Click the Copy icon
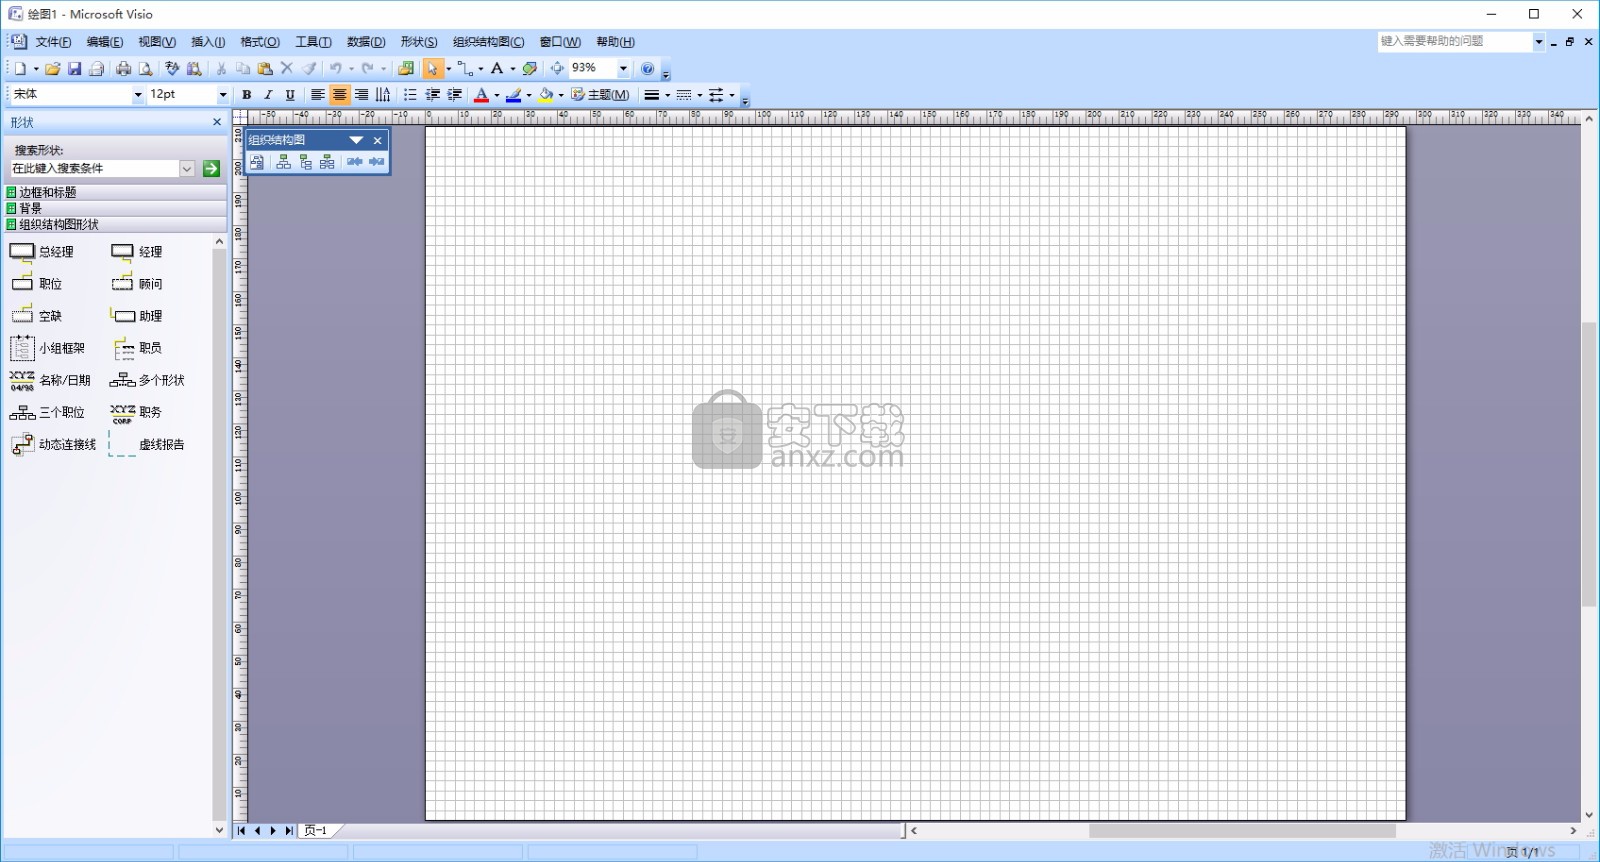 pos(243,69)
